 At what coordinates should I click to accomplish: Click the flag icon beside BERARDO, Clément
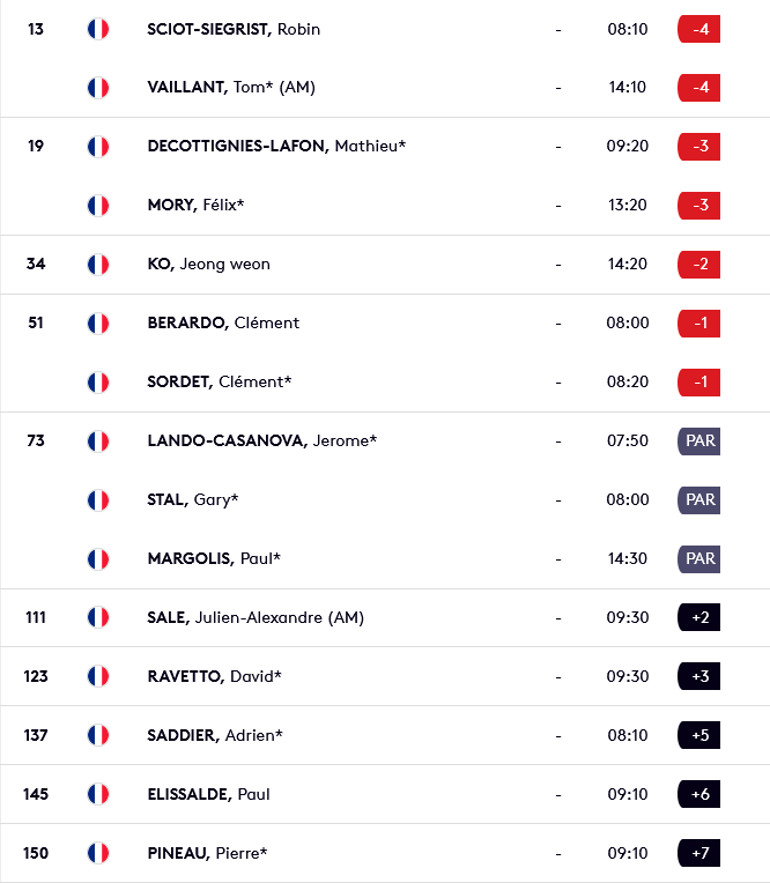[98, 323]
